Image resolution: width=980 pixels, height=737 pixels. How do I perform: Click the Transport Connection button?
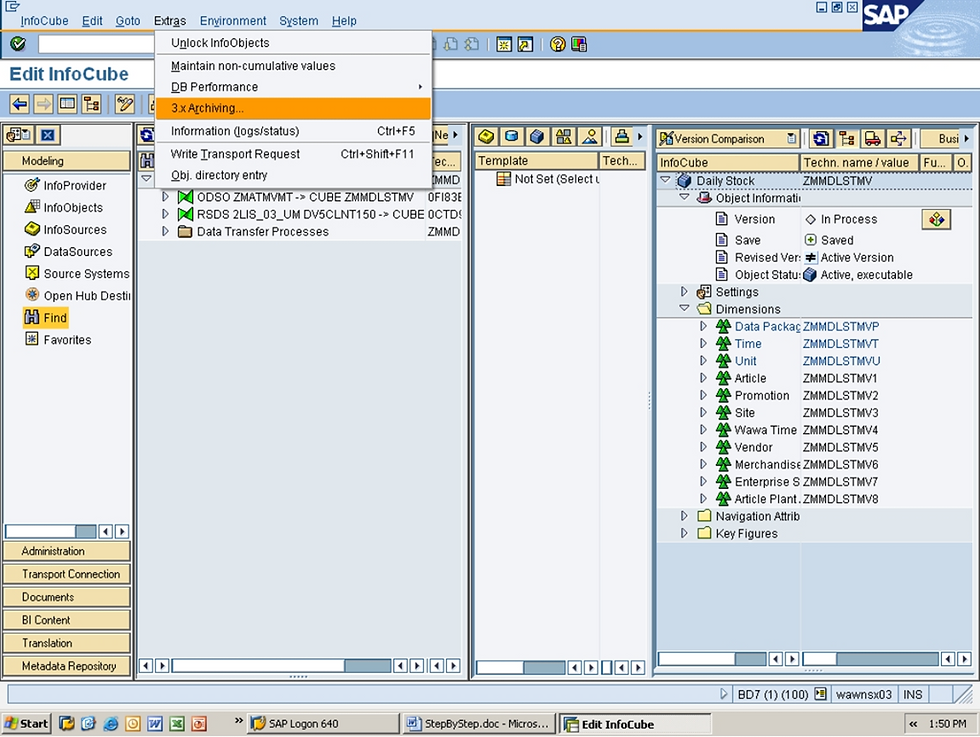[x=67, y=574]
